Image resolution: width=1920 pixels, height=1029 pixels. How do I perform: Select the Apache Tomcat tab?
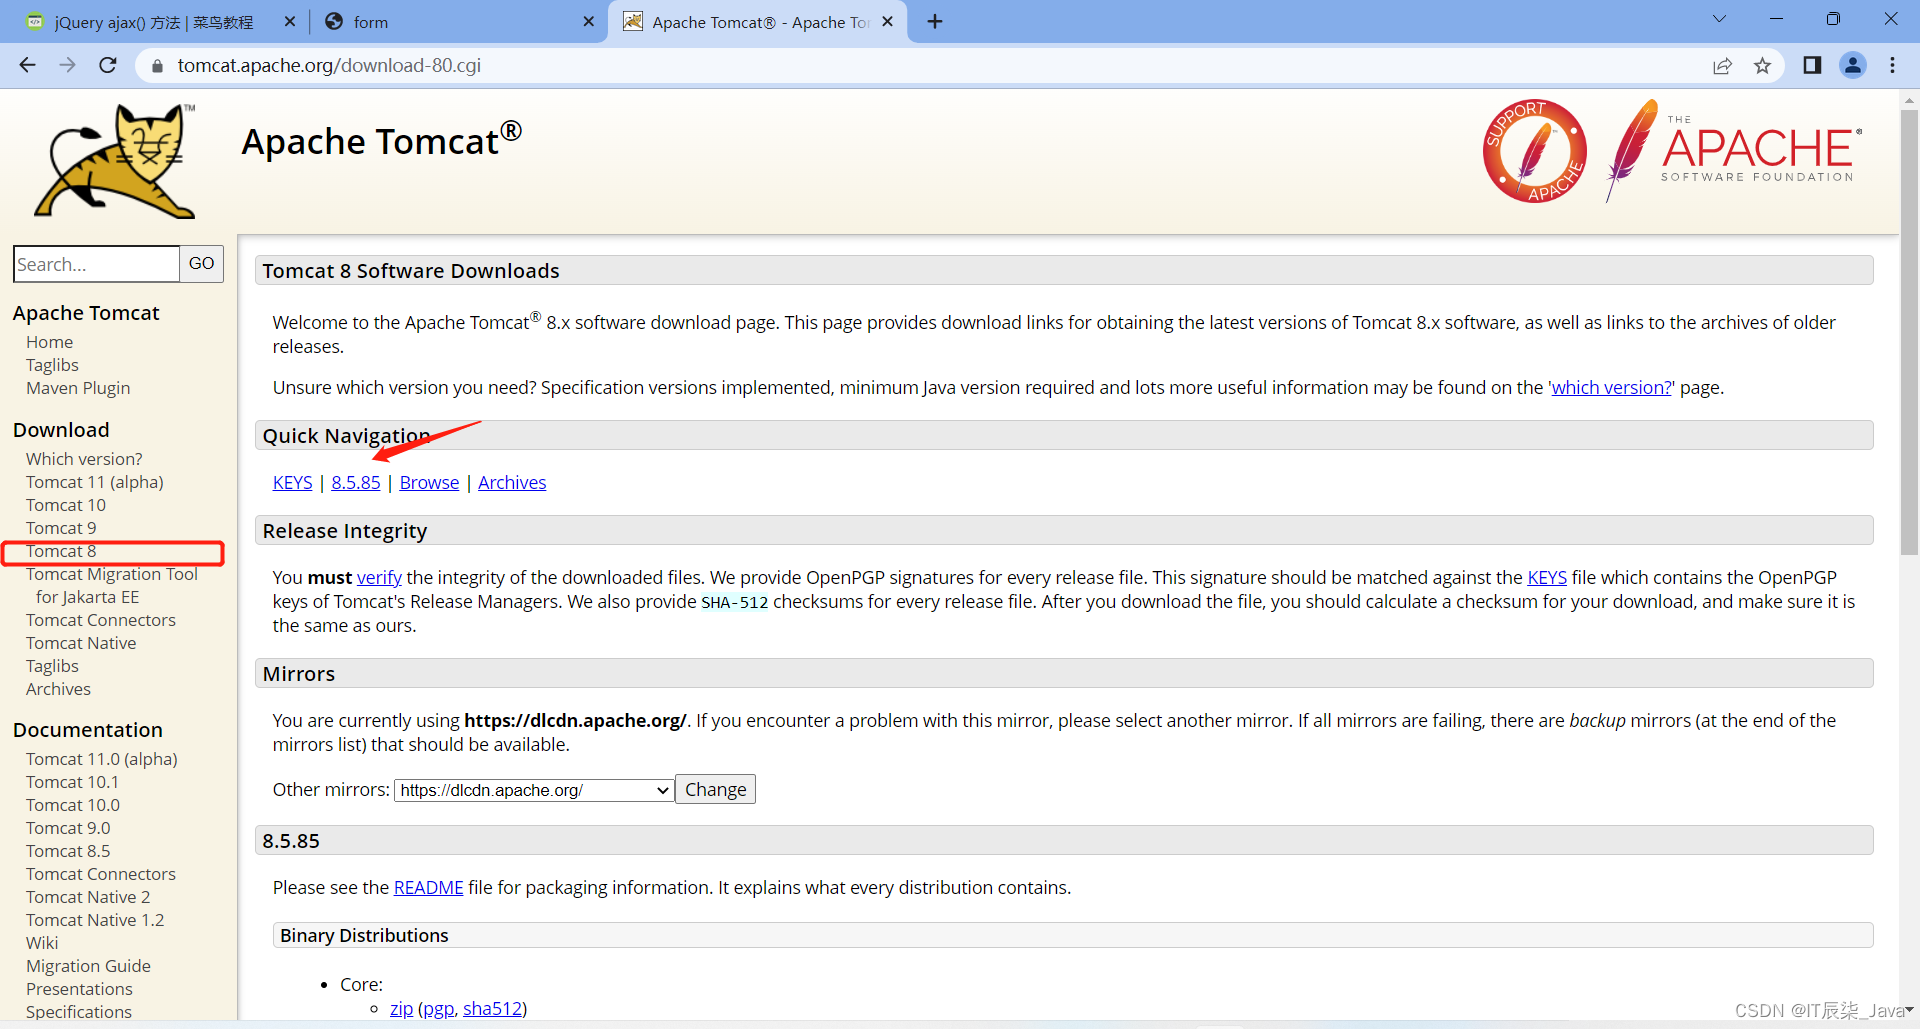pos(760,22)
